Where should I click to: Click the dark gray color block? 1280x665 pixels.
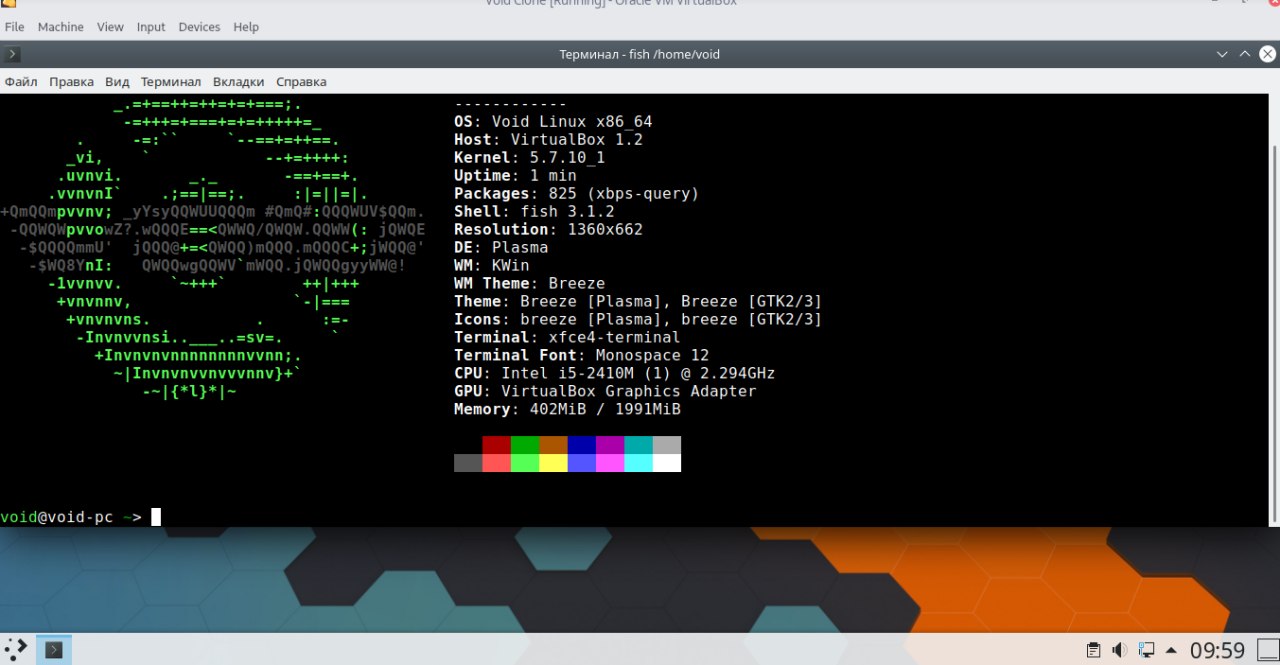click(x=468, y=463)
